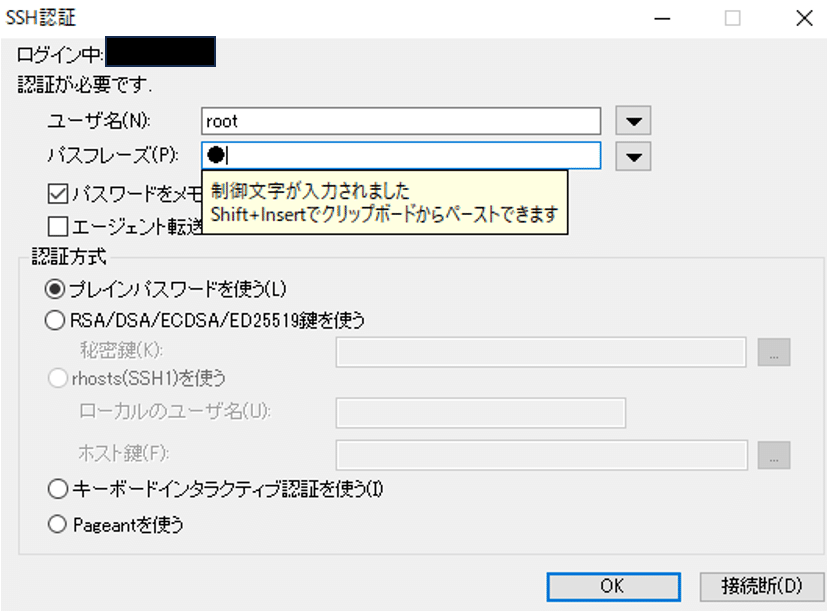
Task: Focus the パスフレーズ password field
Action: point(401,155)
